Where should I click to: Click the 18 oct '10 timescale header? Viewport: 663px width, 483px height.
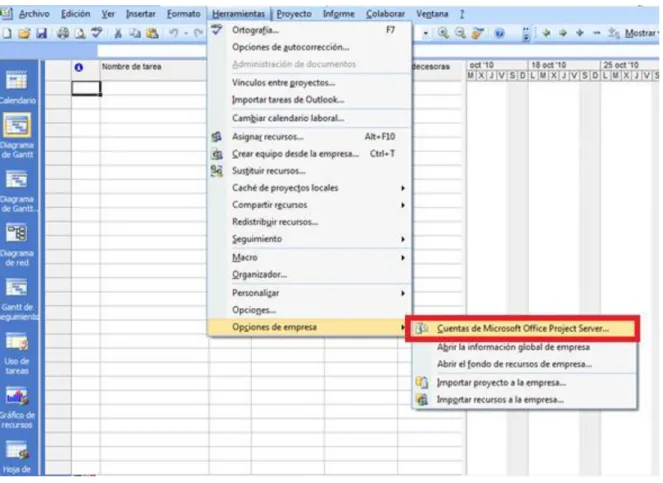[564, 65]
